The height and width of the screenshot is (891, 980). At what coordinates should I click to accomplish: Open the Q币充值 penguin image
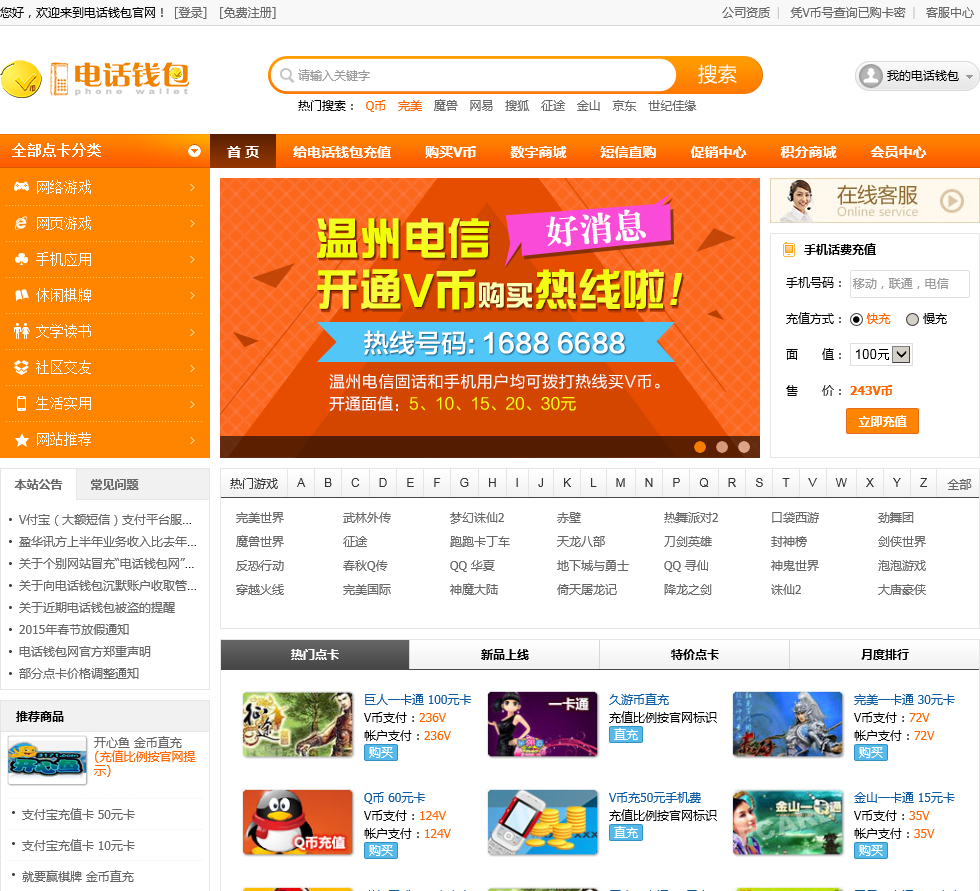298,822
